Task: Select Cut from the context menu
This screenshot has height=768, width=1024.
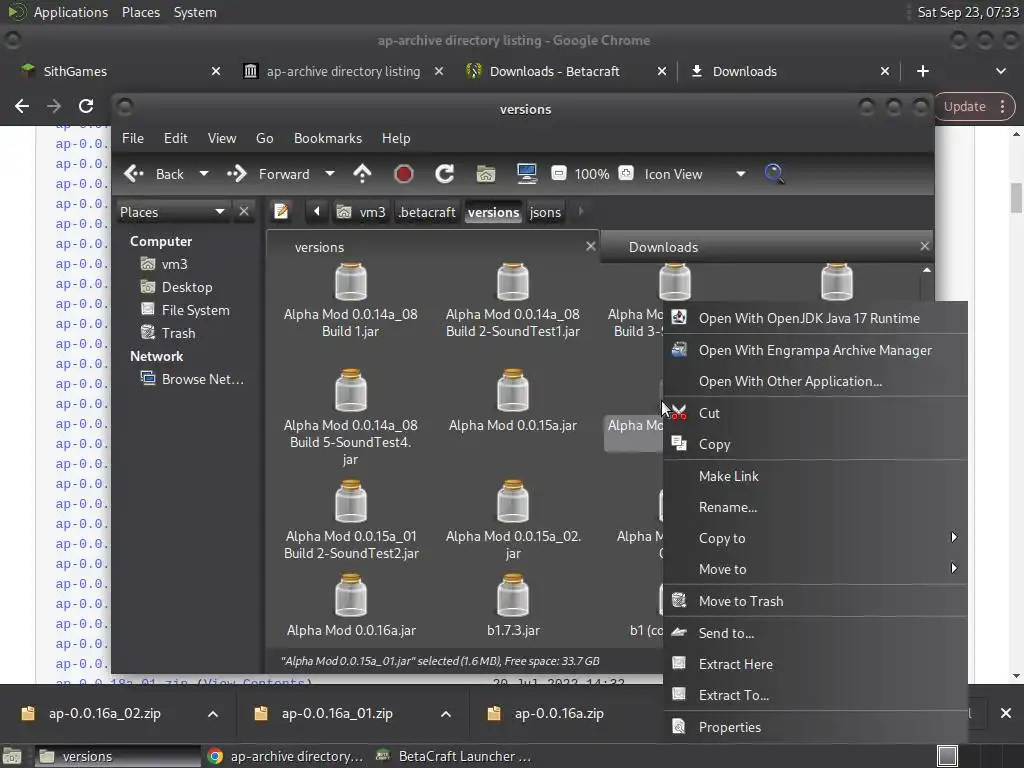Action: (815, 413)
